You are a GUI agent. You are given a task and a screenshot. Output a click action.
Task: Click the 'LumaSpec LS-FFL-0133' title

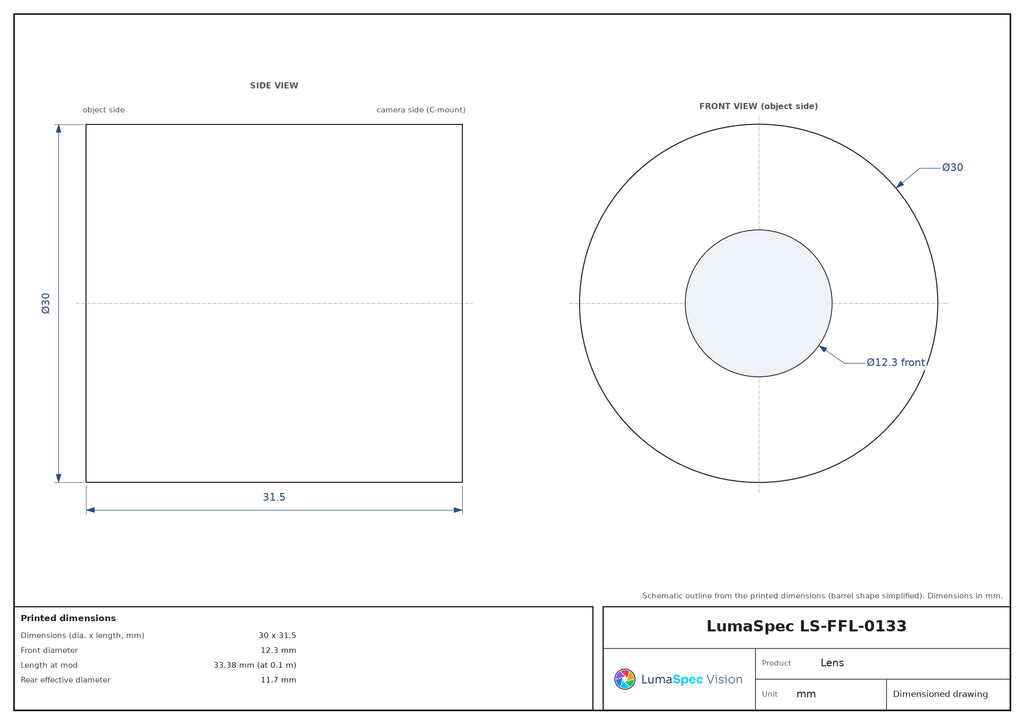coord(807,627)
